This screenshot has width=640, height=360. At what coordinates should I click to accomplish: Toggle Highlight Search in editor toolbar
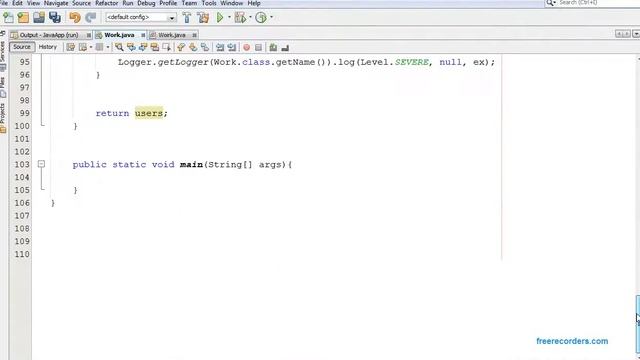coord(155,47)
